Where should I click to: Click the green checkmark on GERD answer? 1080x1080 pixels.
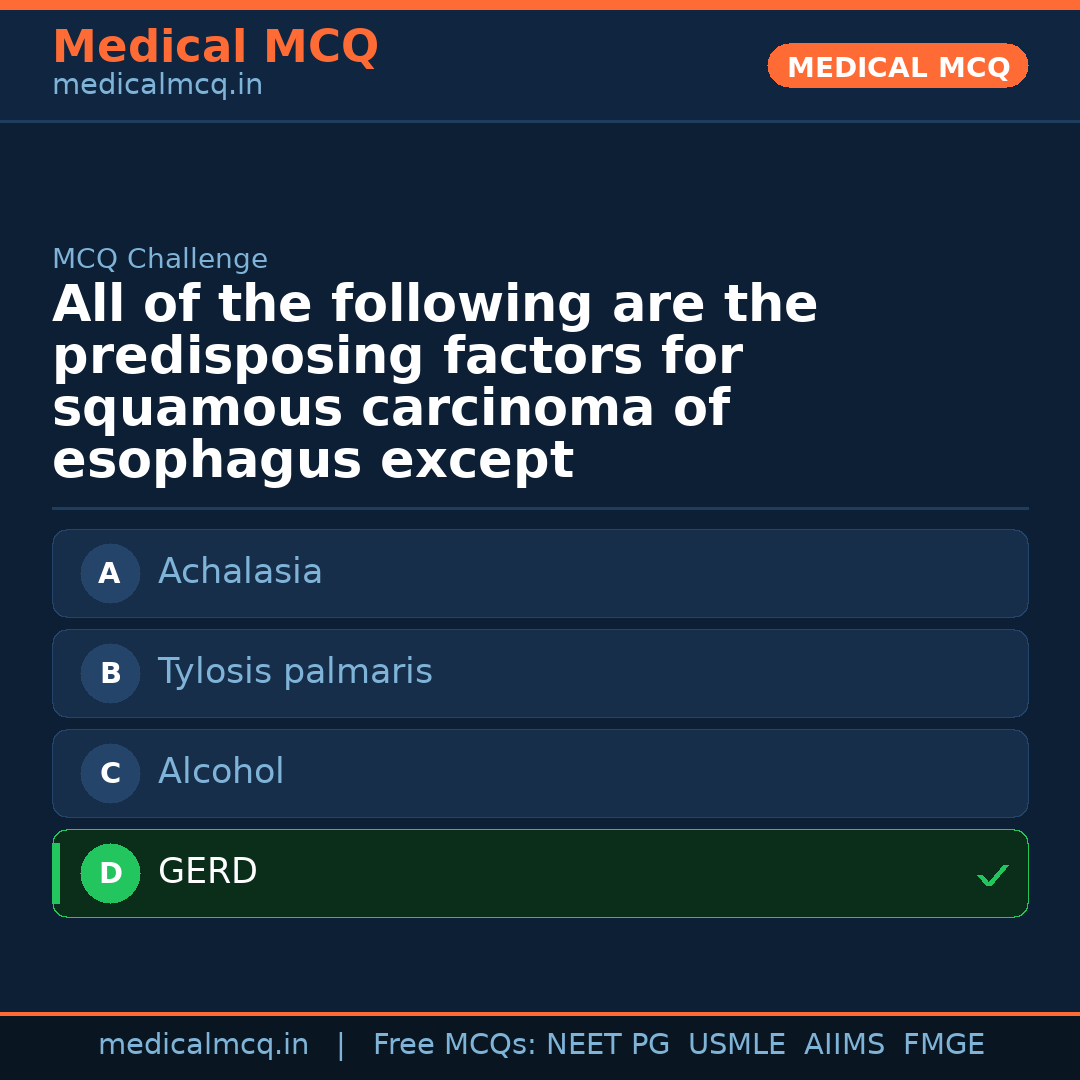993,876
